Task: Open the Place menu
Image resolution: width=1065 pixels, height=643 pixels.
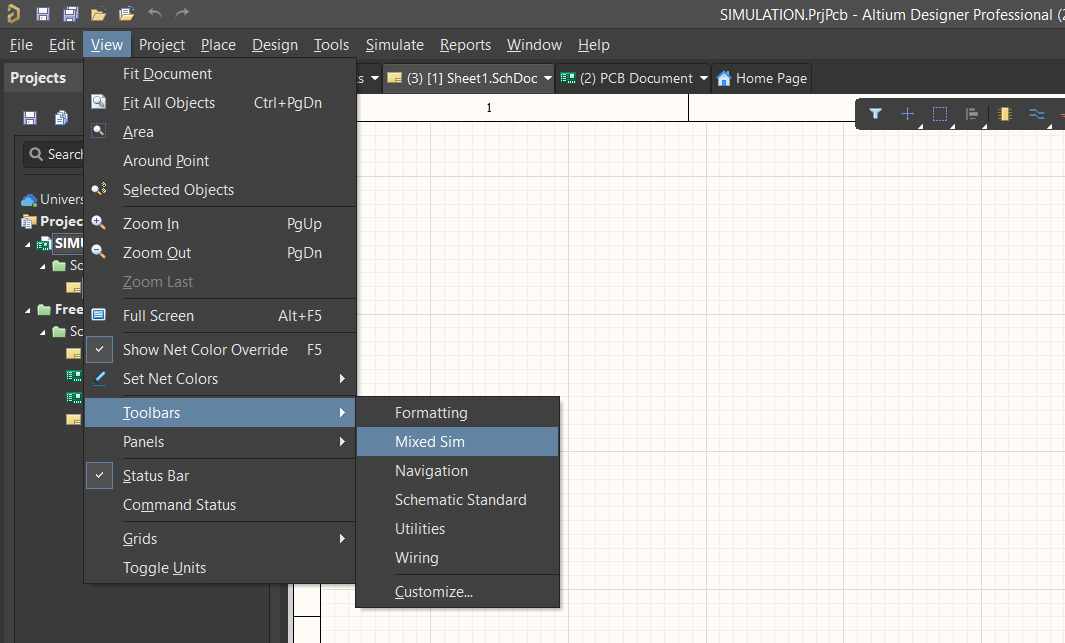Action: click(218, 45)
